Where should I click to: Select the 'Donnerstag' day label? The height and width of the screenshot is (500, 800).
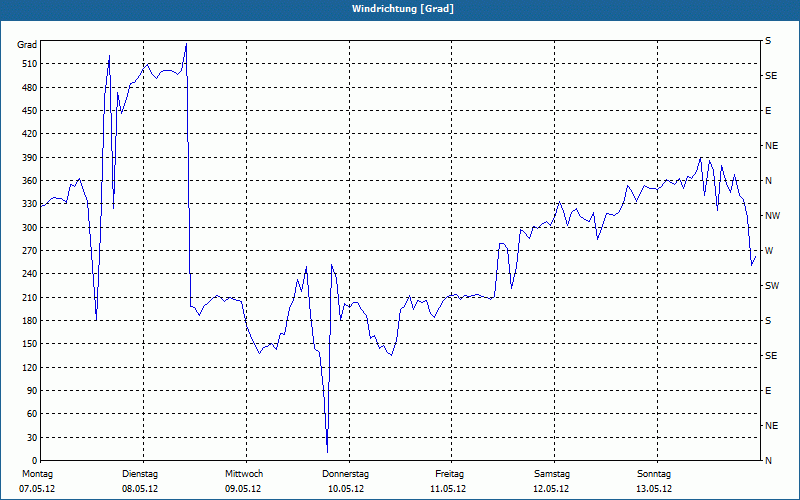[x=345, y=474]
